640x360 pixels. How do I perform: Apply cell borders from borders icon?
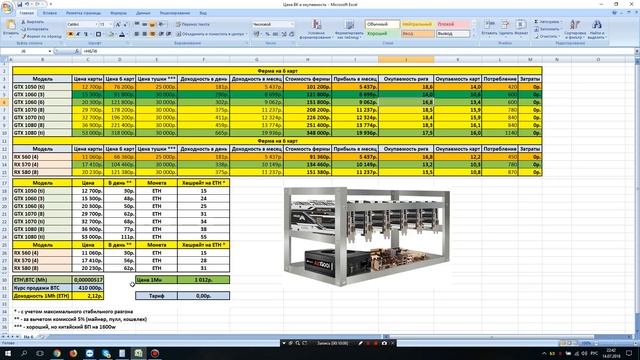pos(98,34)
